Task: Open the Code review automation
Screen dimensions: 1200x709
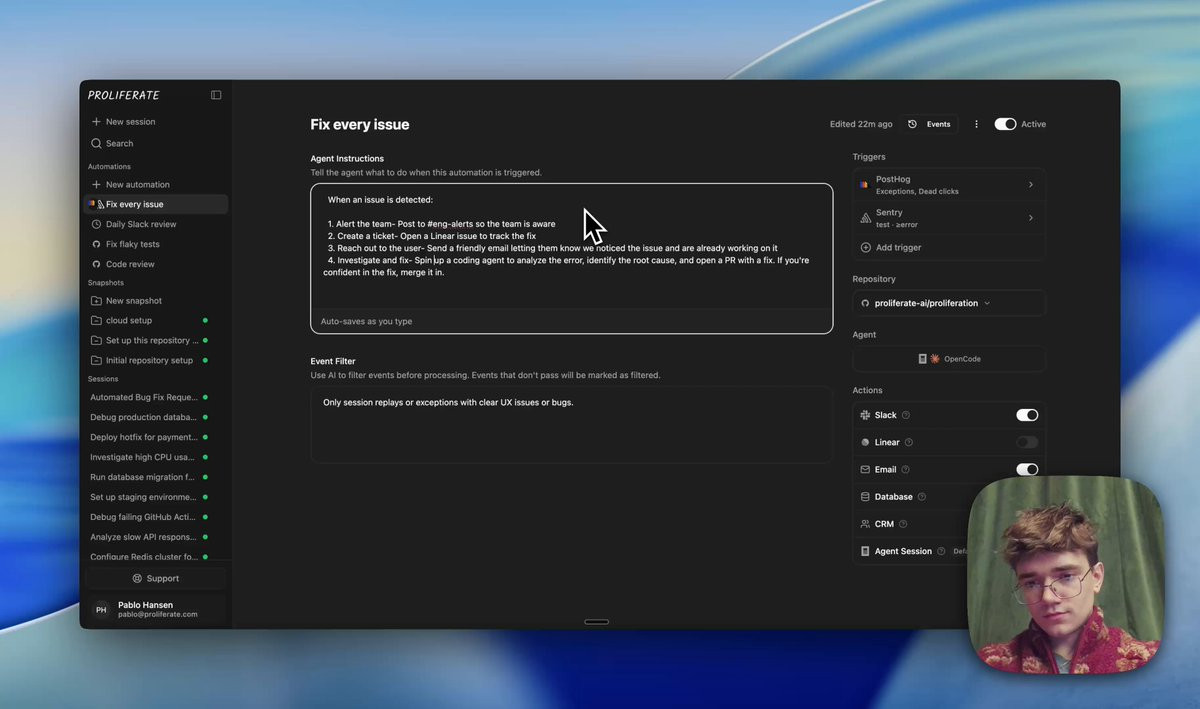Action: pos(156,264)
